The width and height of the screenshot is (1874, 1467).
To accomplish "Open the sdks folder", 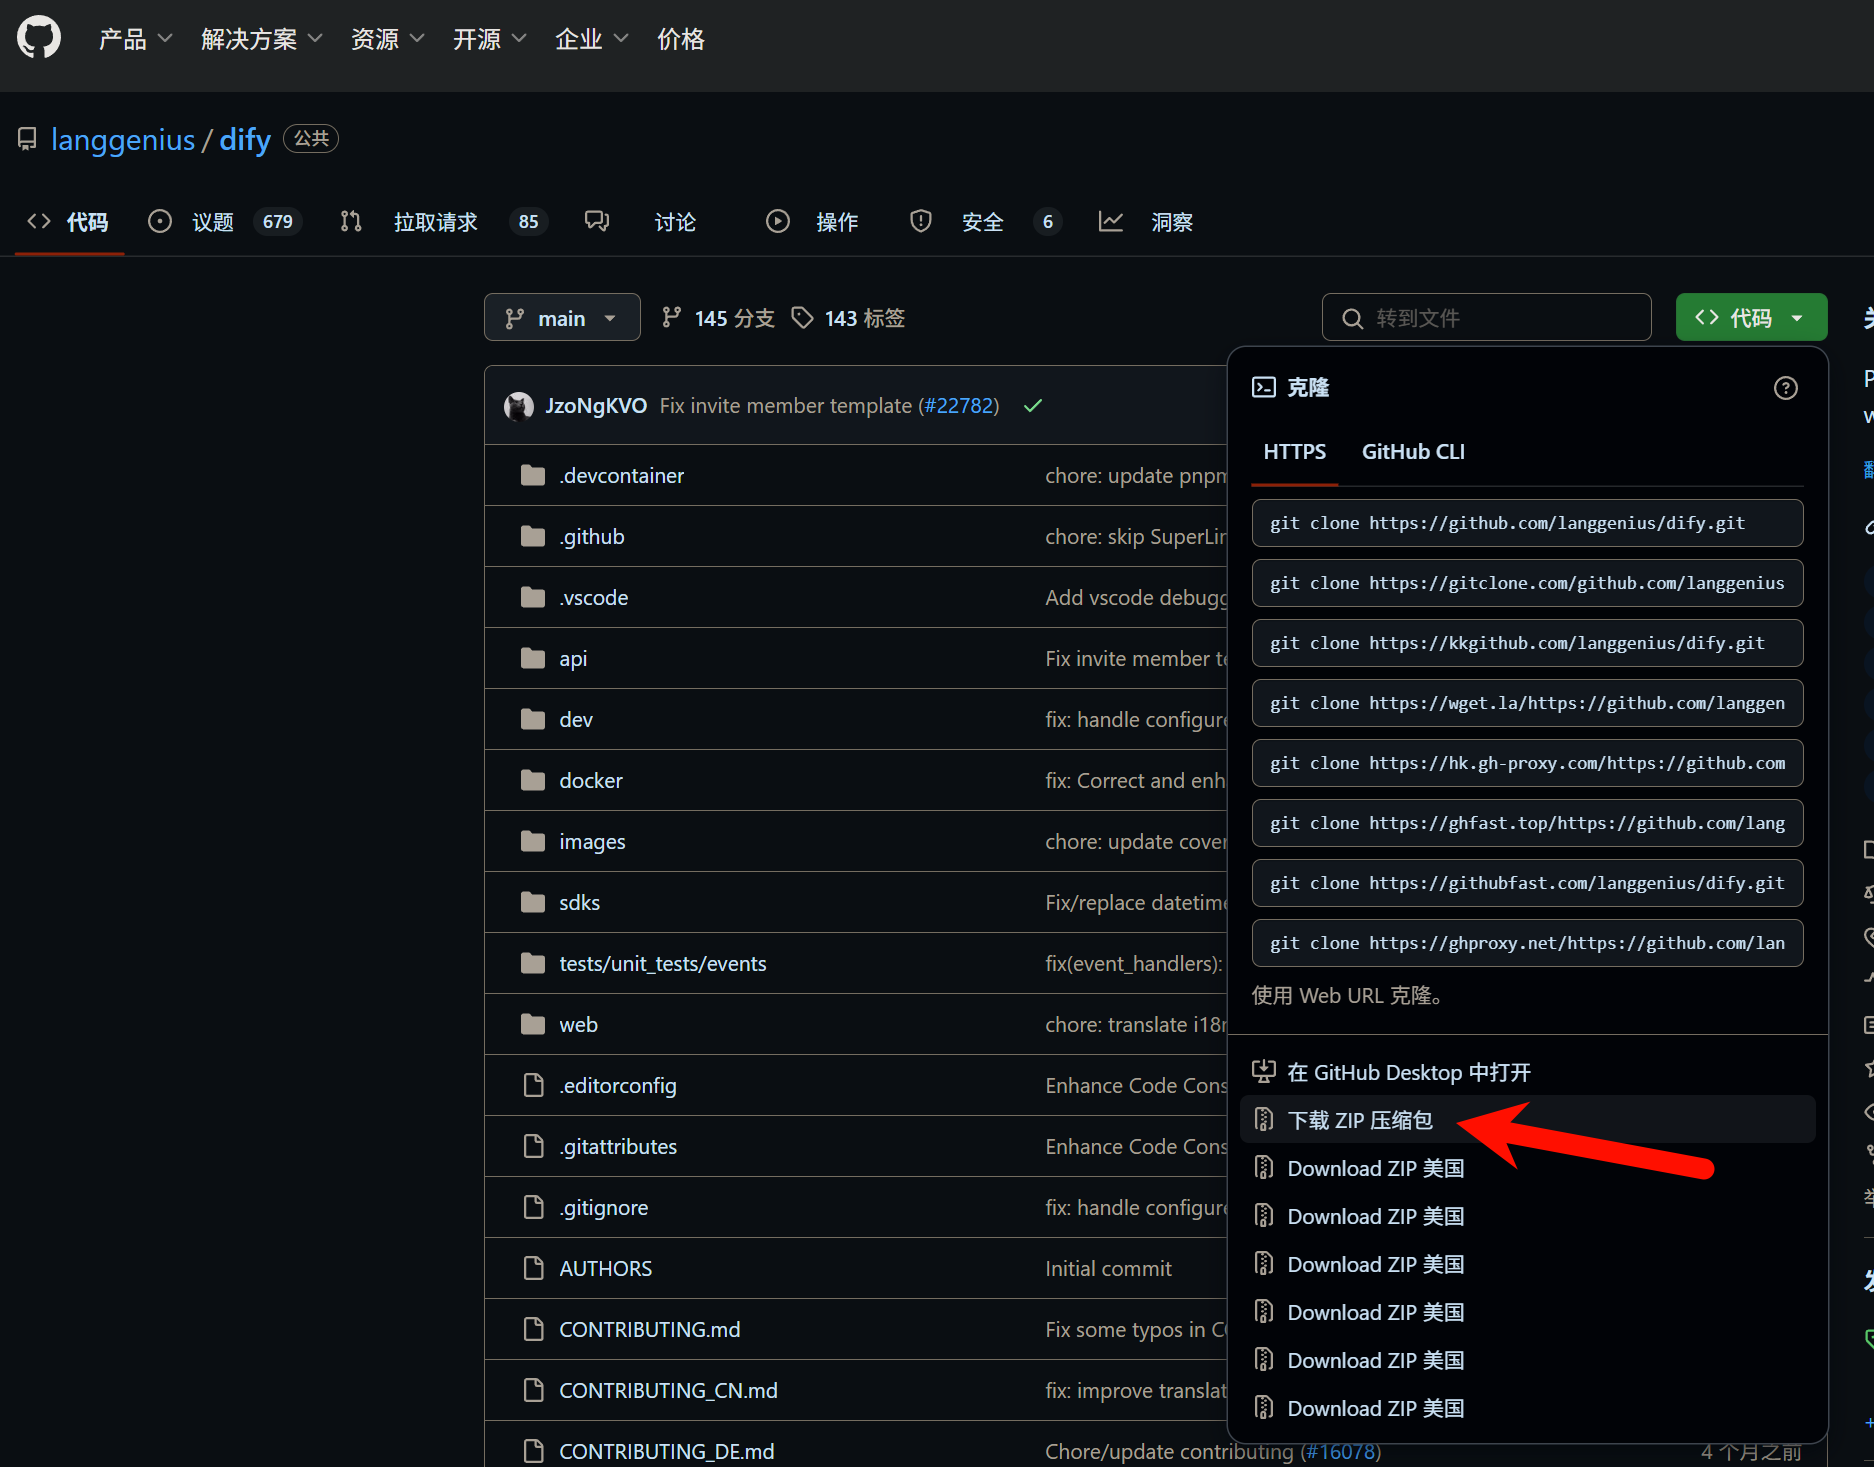I will pyautogui.click(x=580, y=903).
